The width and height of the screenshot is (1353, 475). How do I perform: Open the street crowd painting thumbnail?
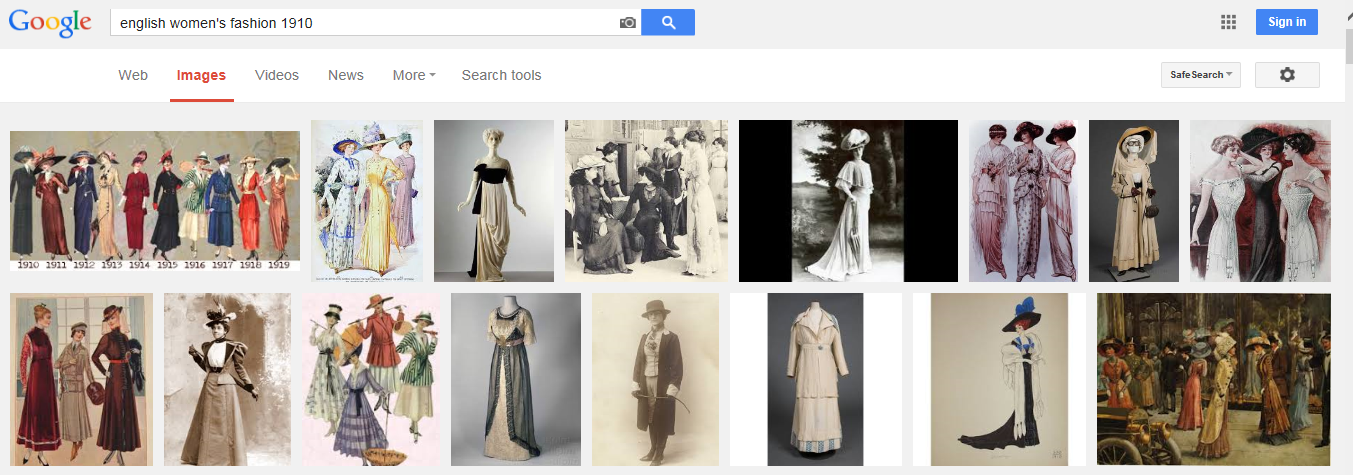point(1214,379)
